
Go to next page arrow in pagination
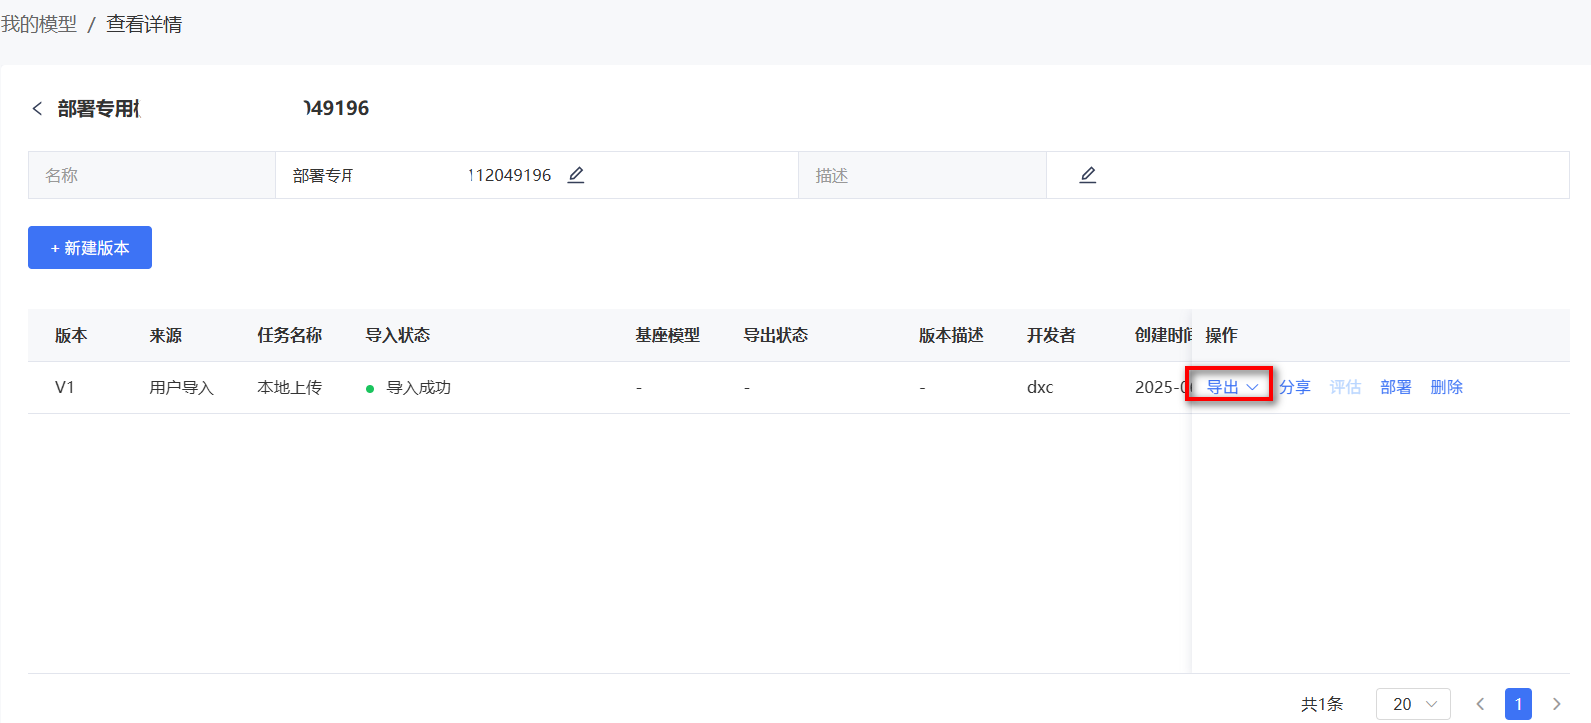pos(1556,704)
